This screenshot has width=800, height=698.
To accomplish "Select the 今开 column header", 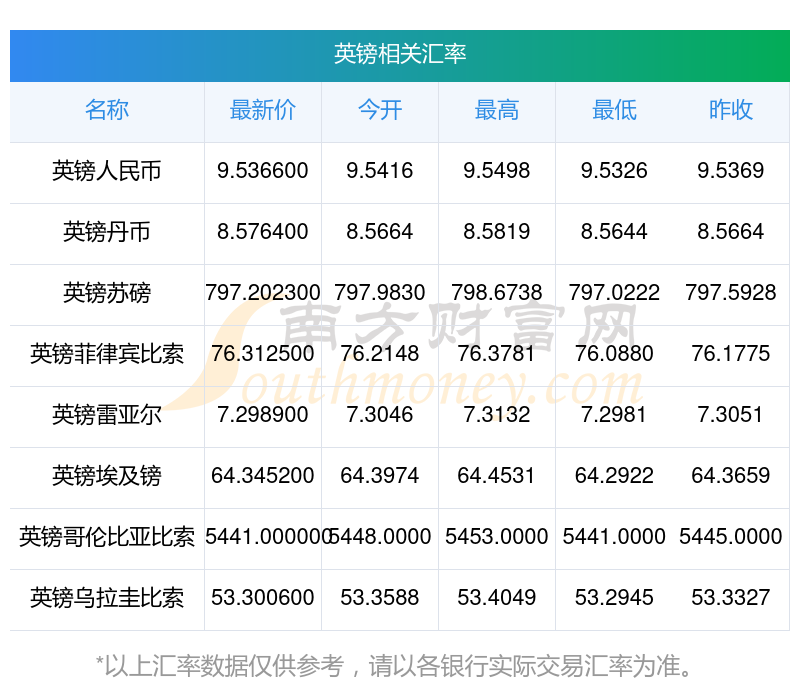I will tap(380, 110).
